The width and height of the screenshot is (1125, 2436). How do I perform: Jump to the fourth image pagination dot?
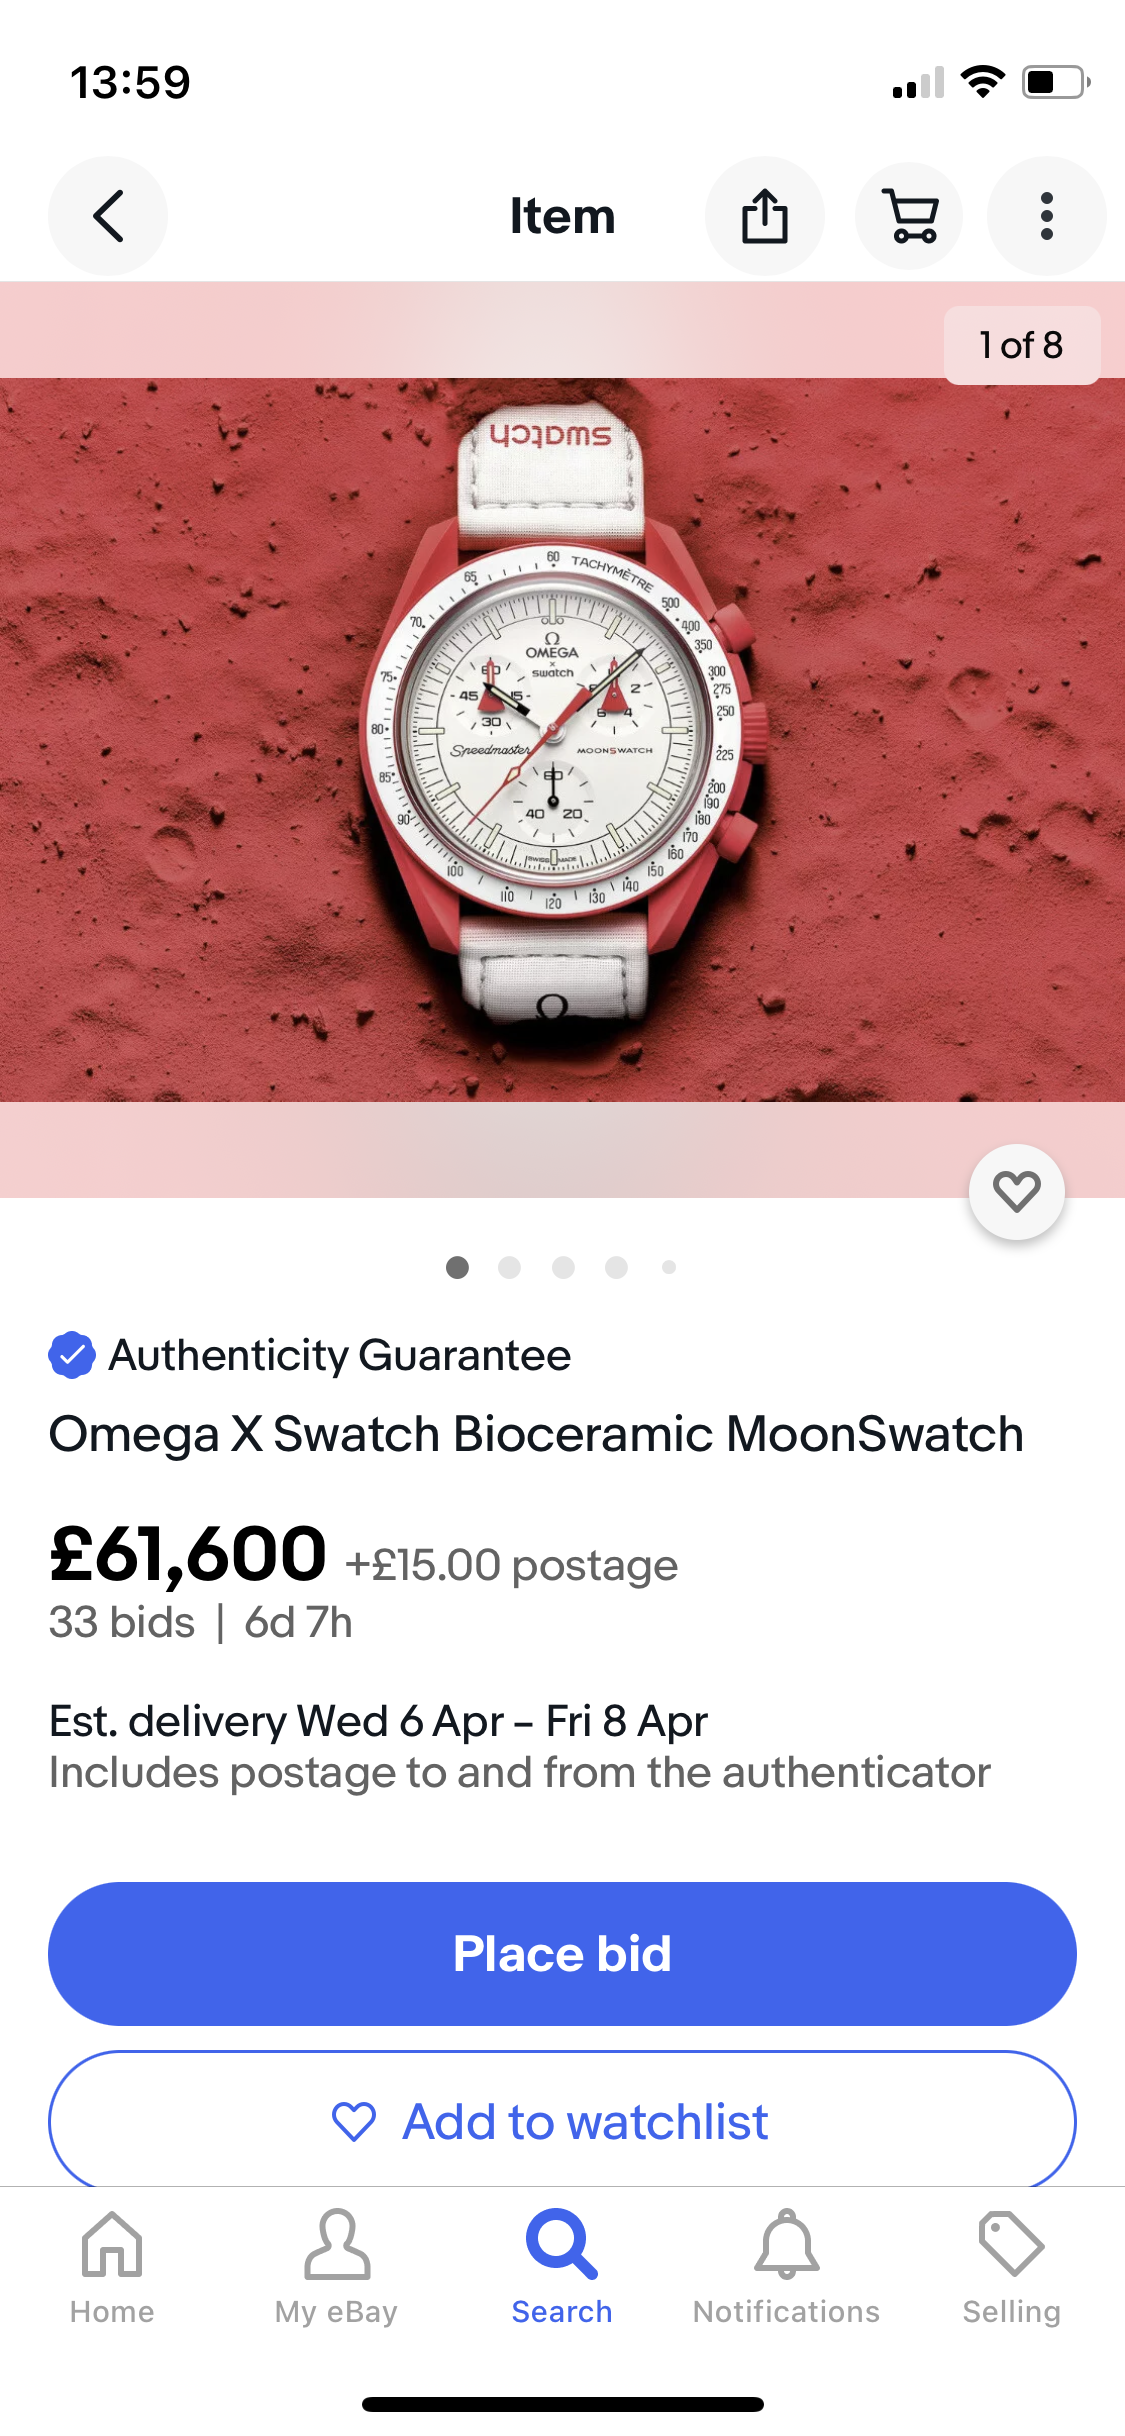tap(617, 1268)
